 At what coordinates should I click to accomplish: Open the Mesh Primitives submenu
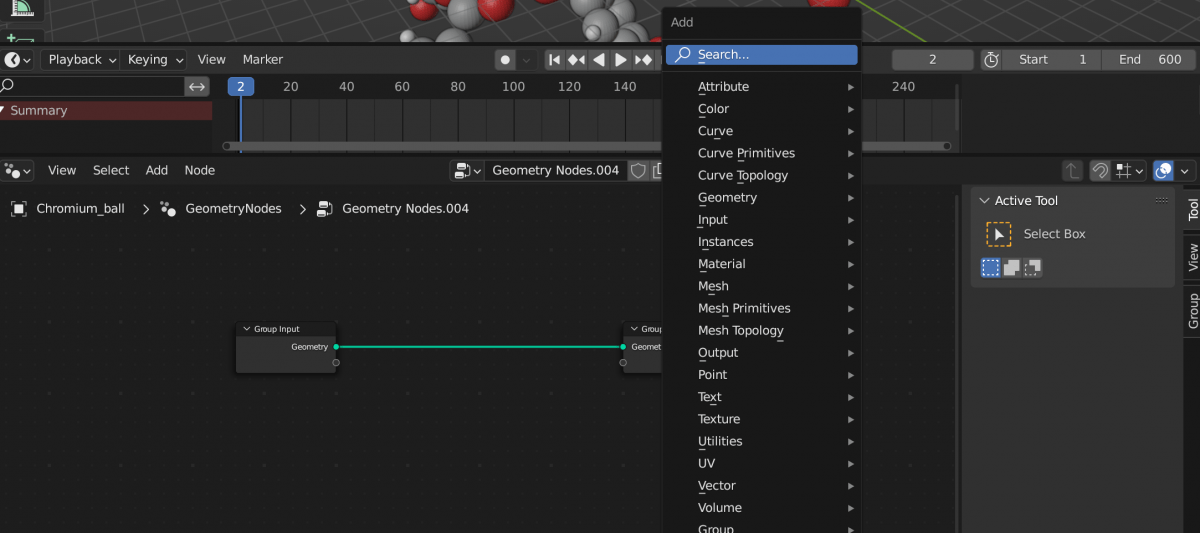point(761,308)
